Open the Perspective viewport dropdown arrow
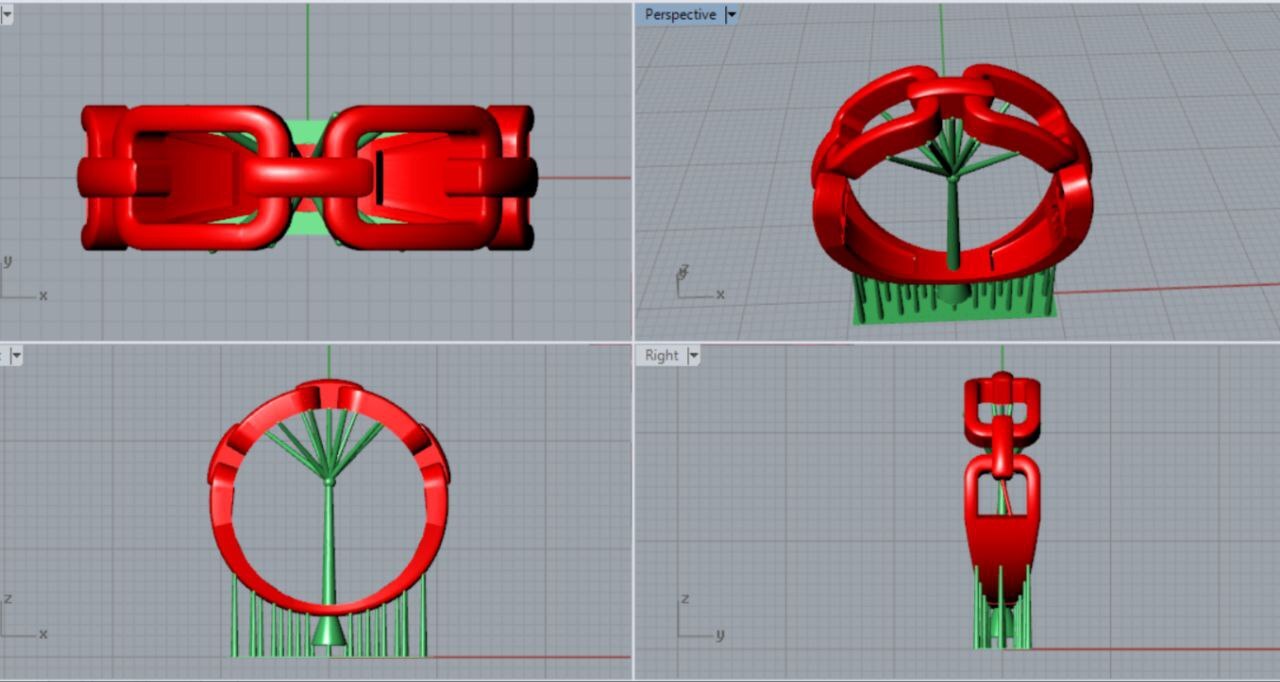The height and width of the screenshot is (682, 1280). (731, 15)
